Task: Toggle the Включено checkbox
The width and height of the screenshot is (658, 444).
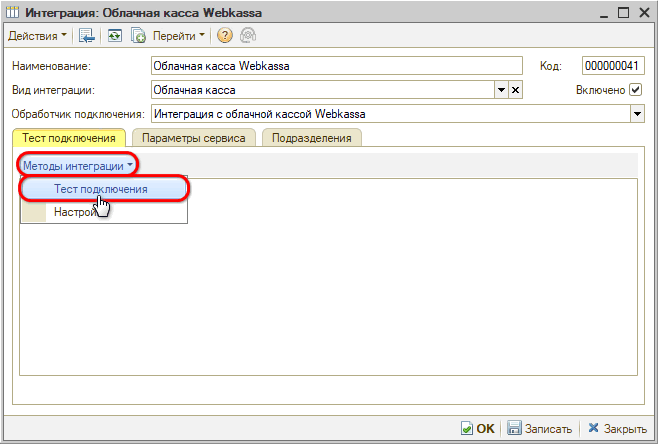Action: pyautogui.click(x=635, y=90)
